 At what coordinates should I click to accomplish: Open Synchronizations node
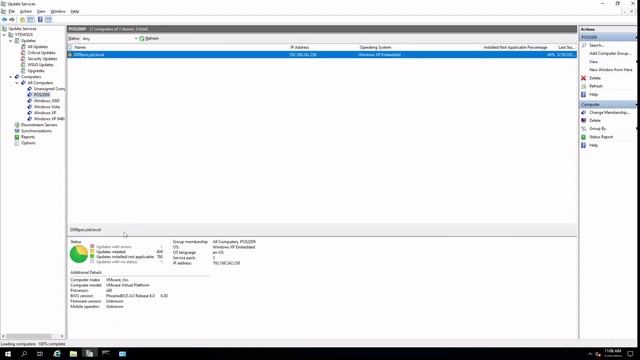click(x=36, y=131)
